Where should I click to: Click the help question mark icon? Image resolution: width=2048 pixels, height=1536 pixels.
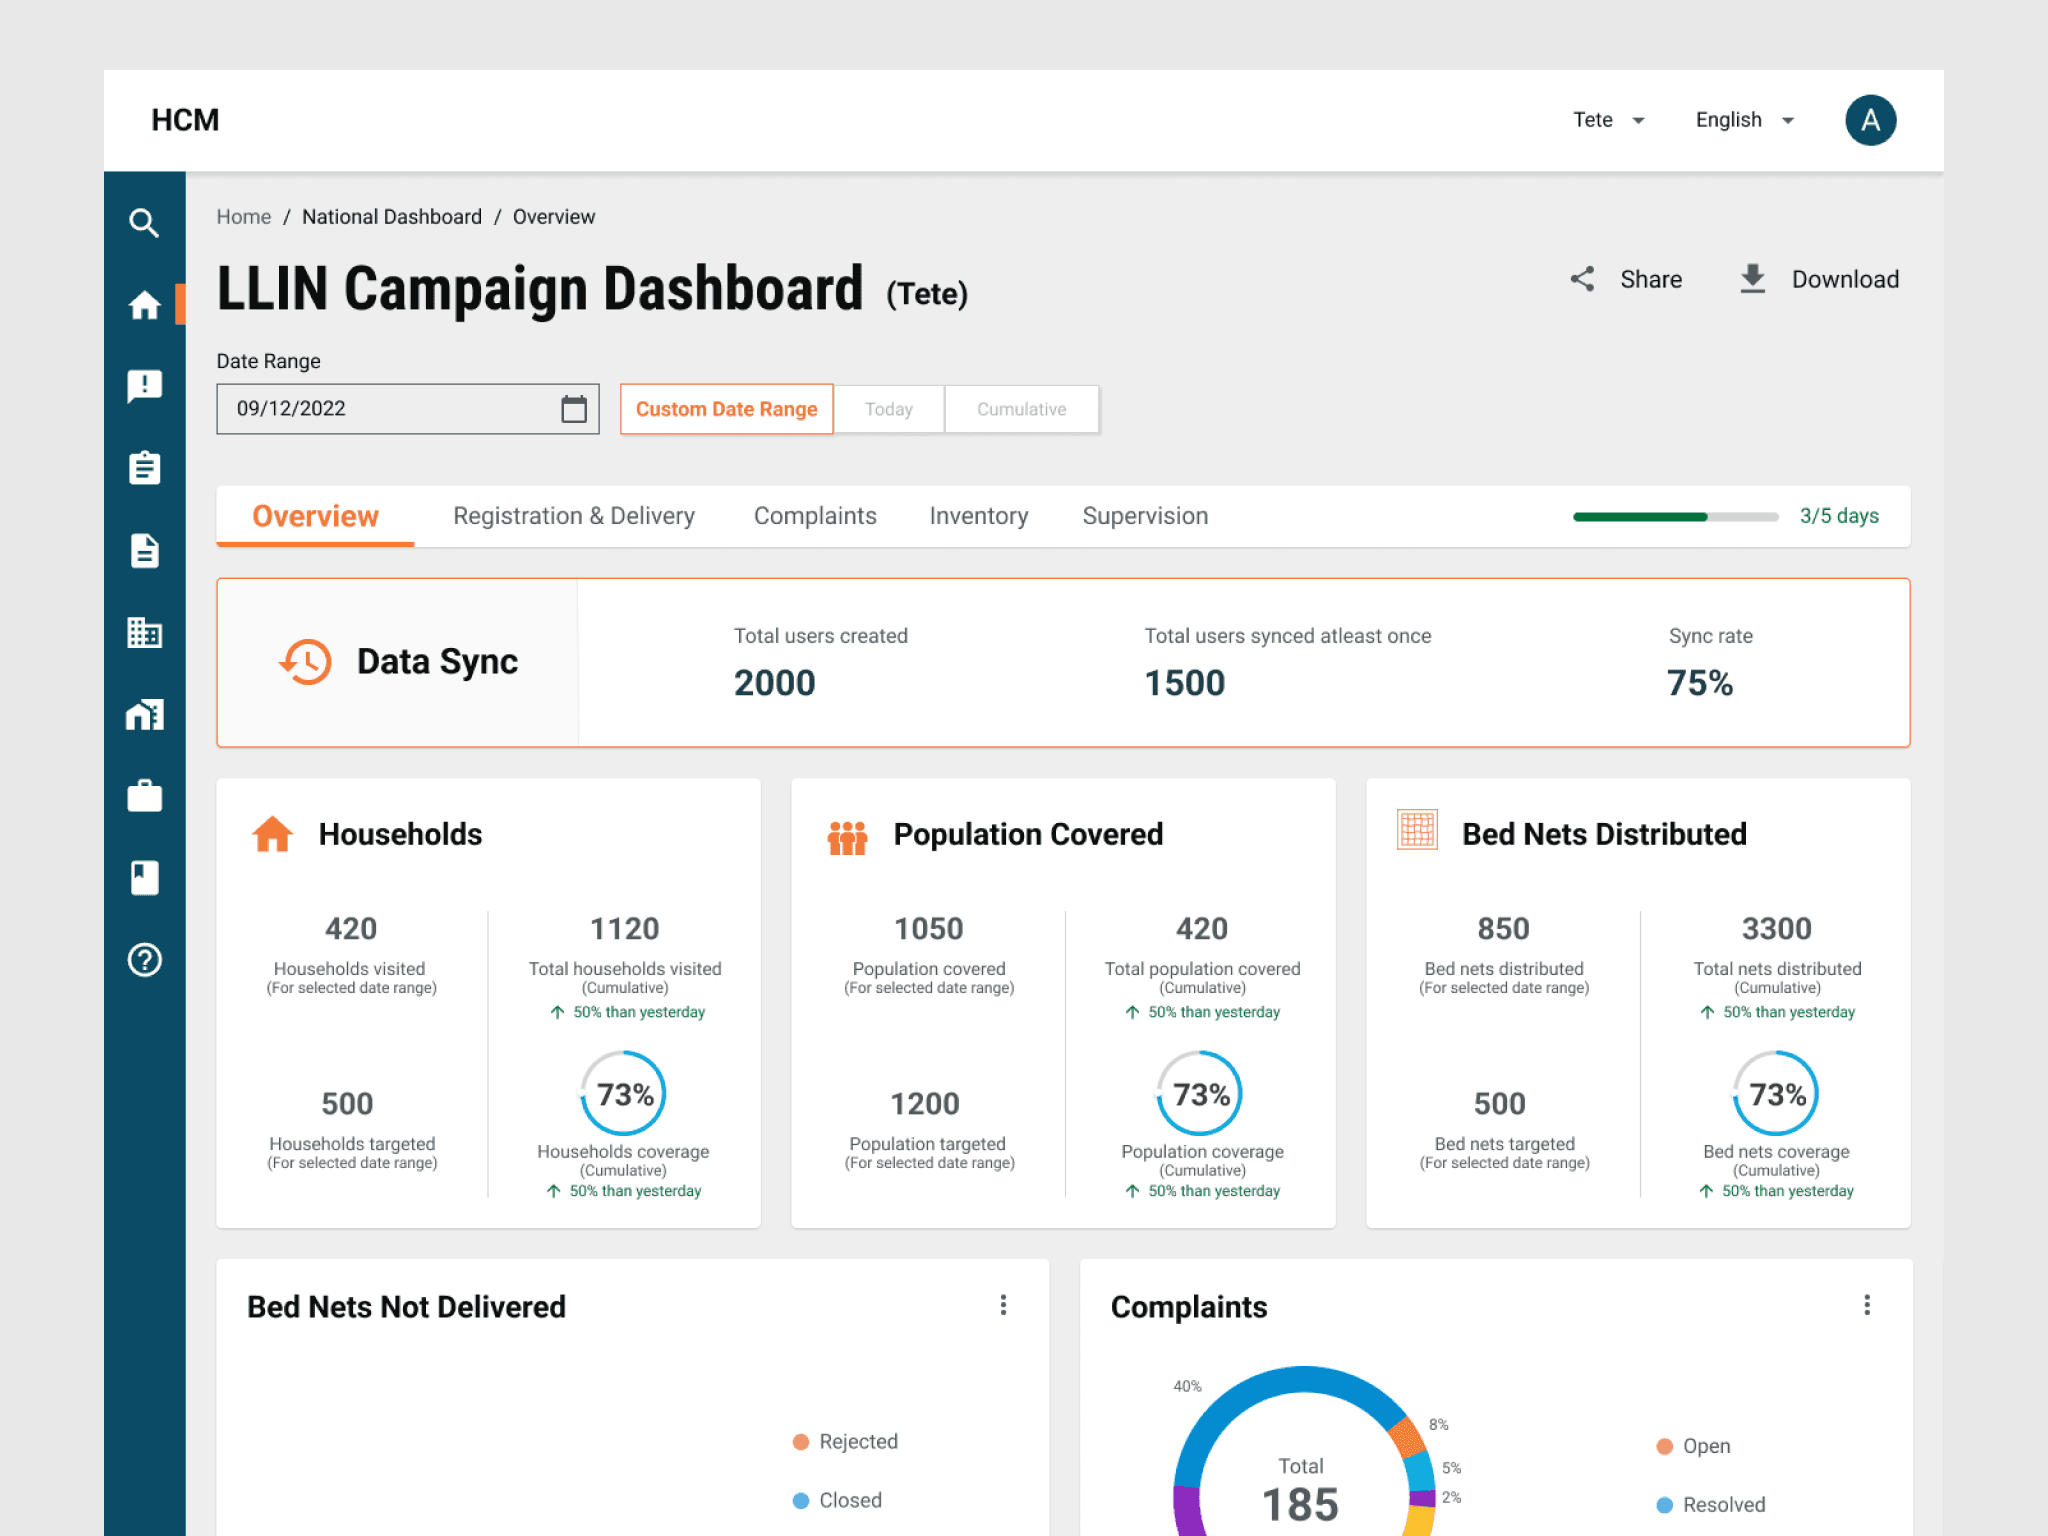[144, 960]
